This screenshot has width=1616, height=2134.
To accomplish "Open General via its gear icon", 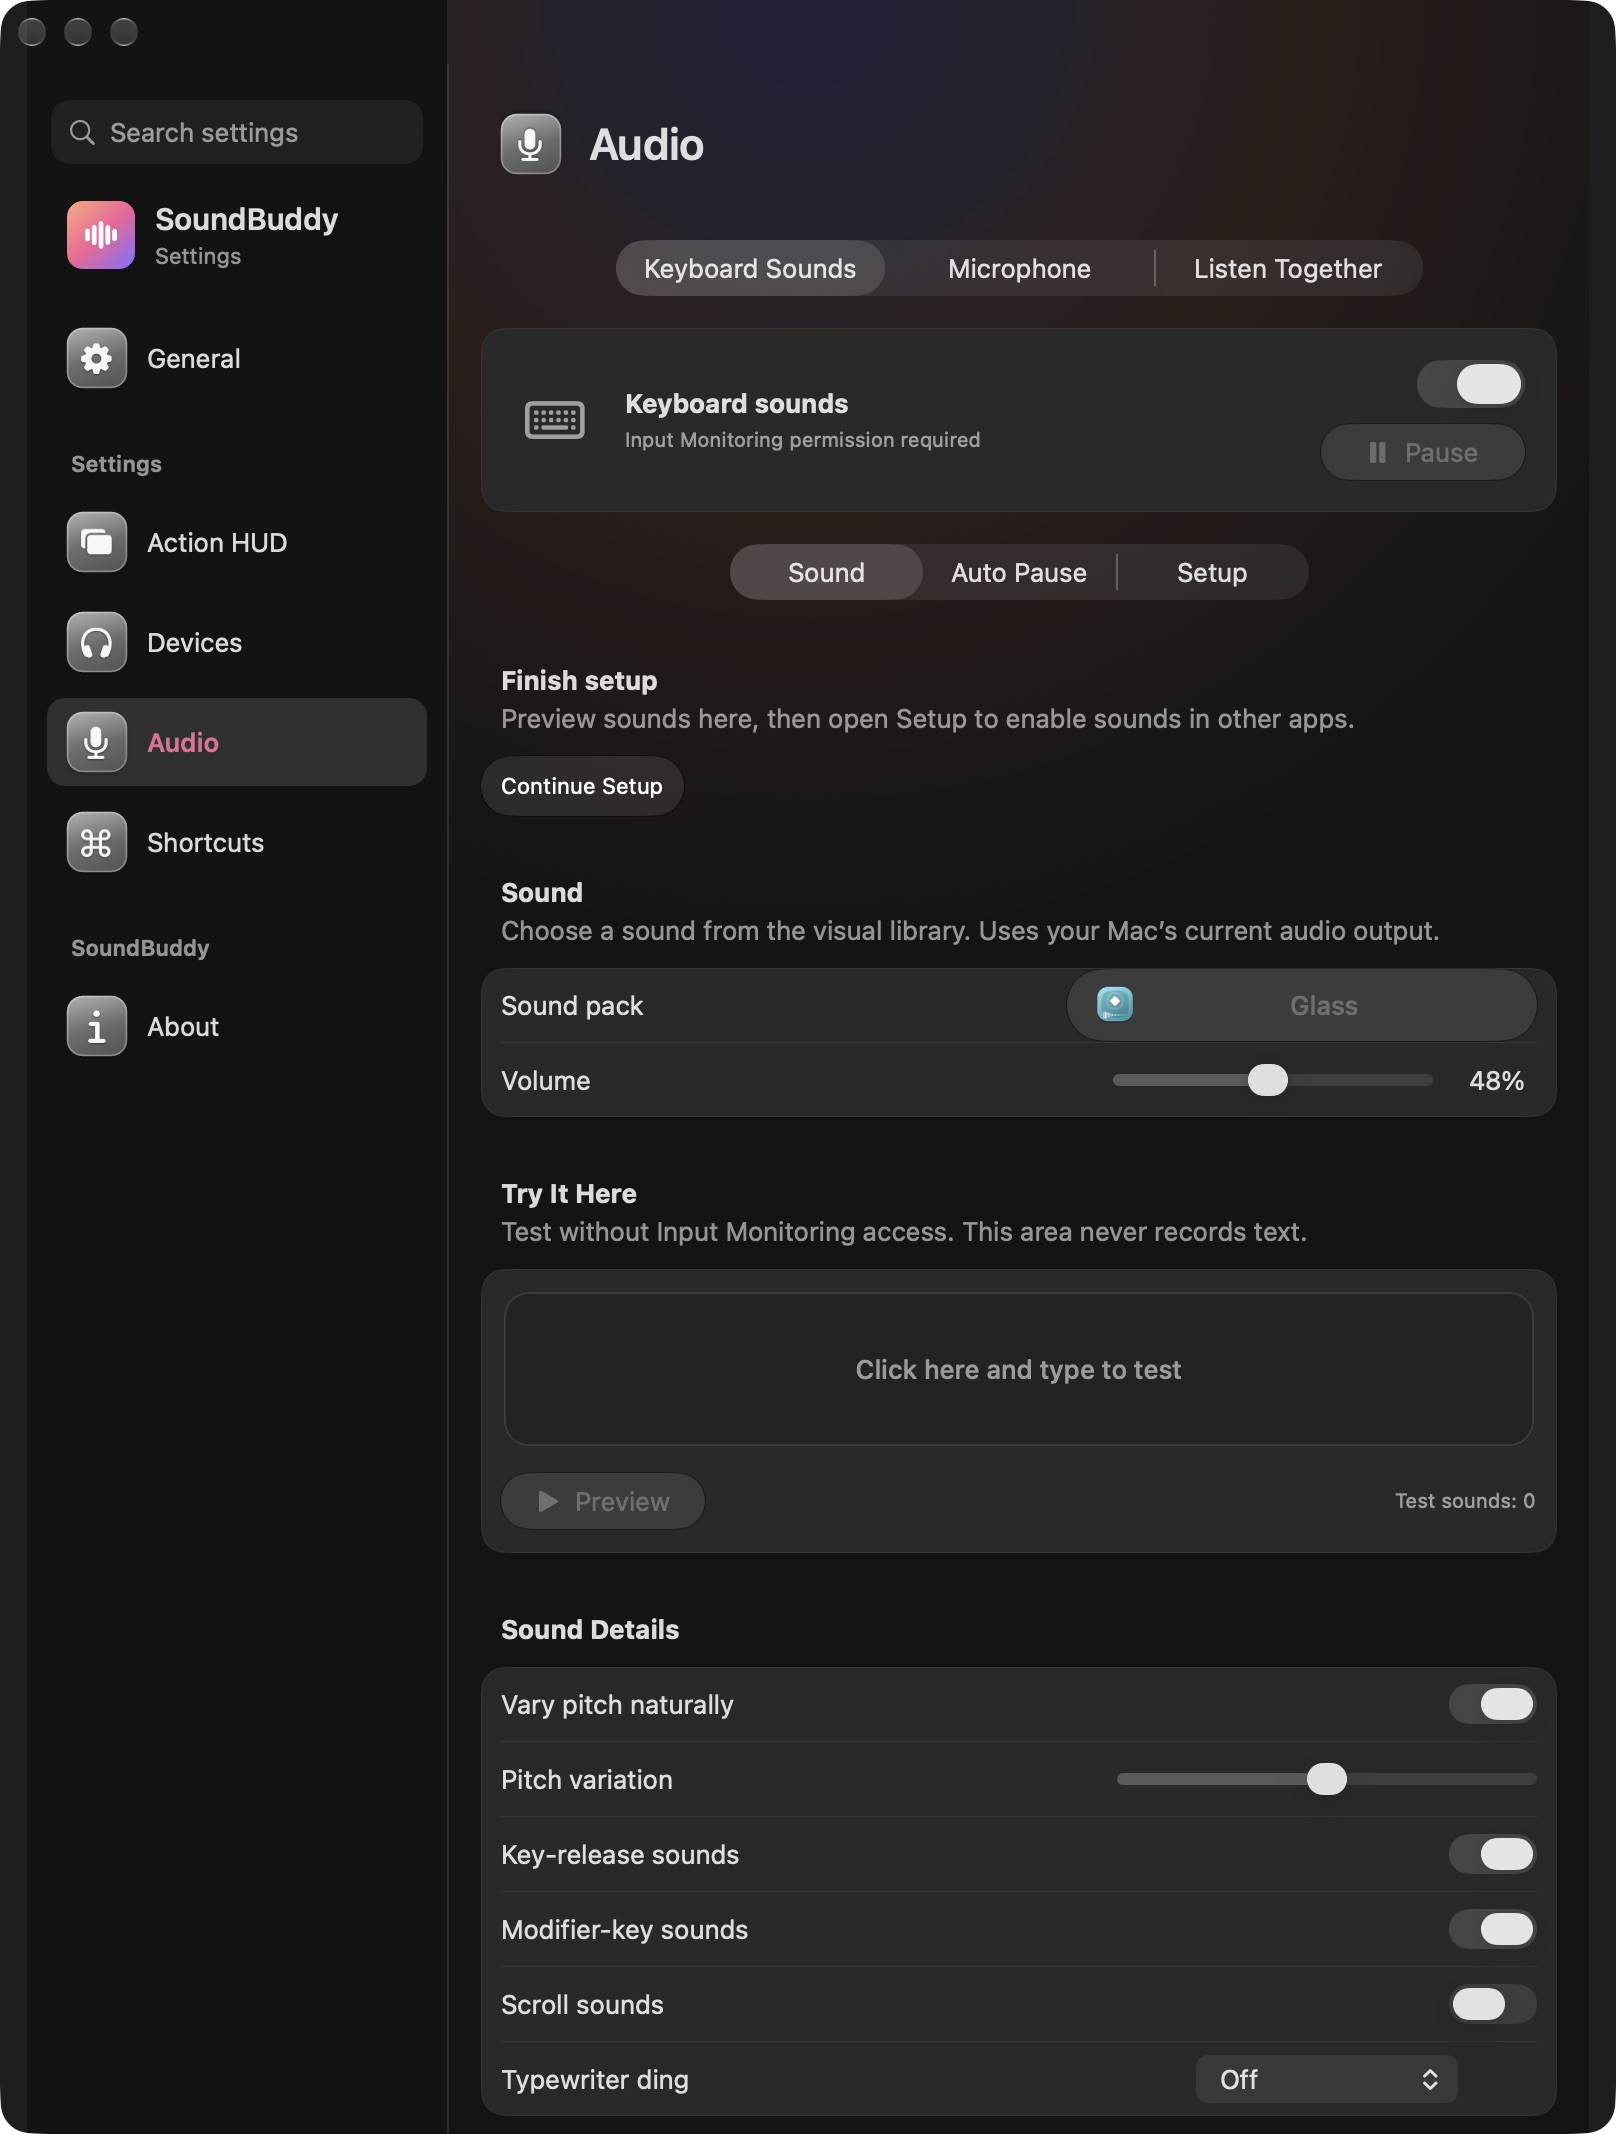I will click(x=97, y=358).
